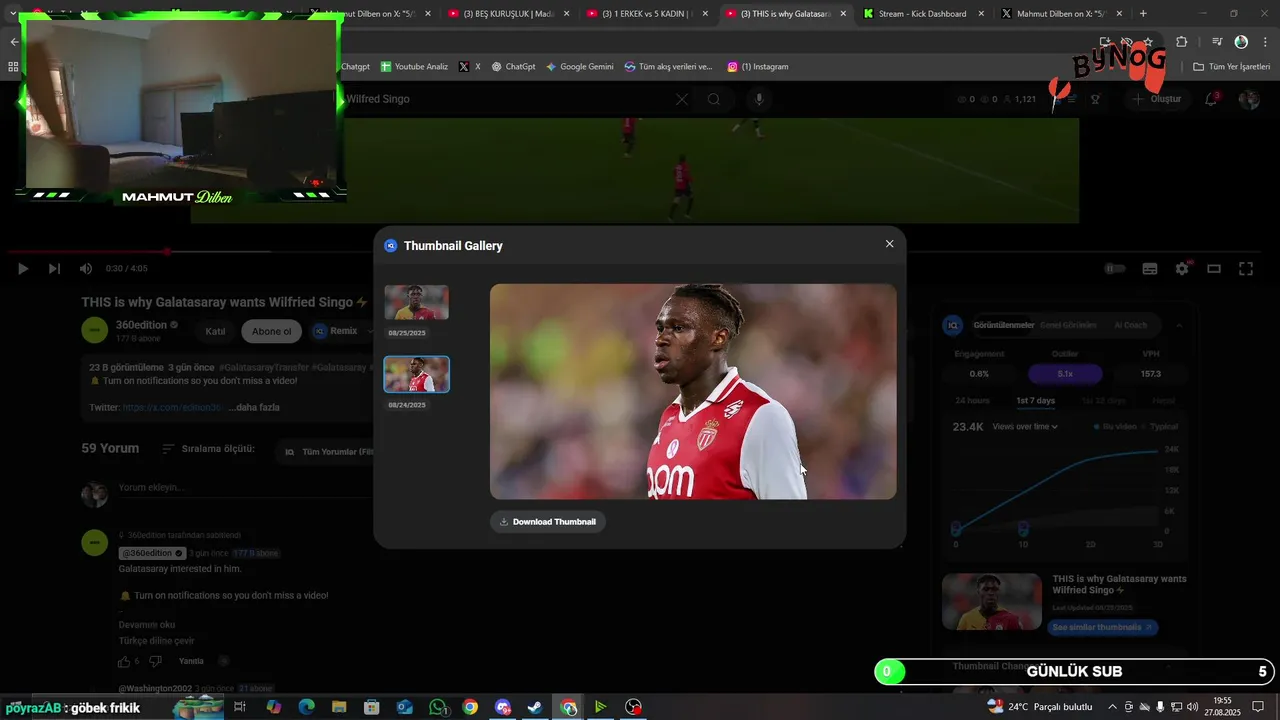Image resolution: width=1280 pixels, height=720 pixels.
Task: Open Steam from the taskbar
Action: pos(535,707)
